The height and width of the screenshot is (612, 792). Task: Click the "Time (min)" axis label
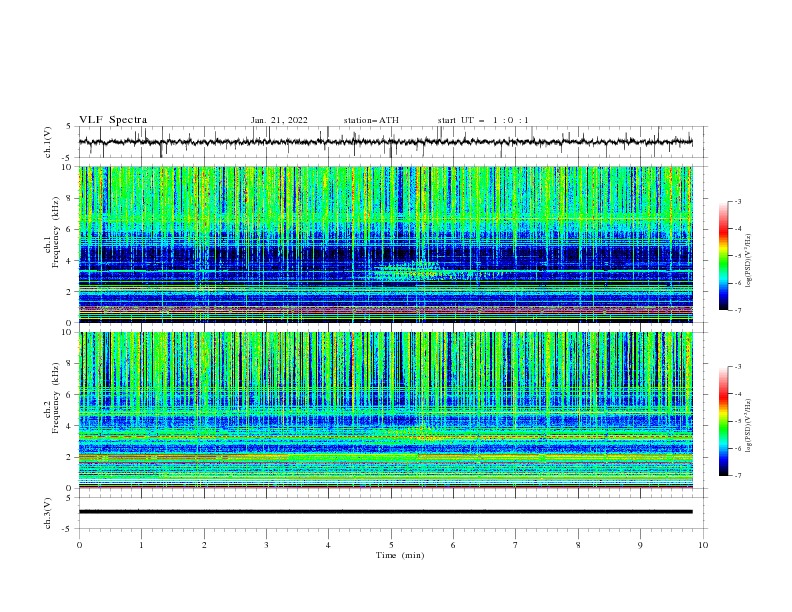tap(400, 555)
